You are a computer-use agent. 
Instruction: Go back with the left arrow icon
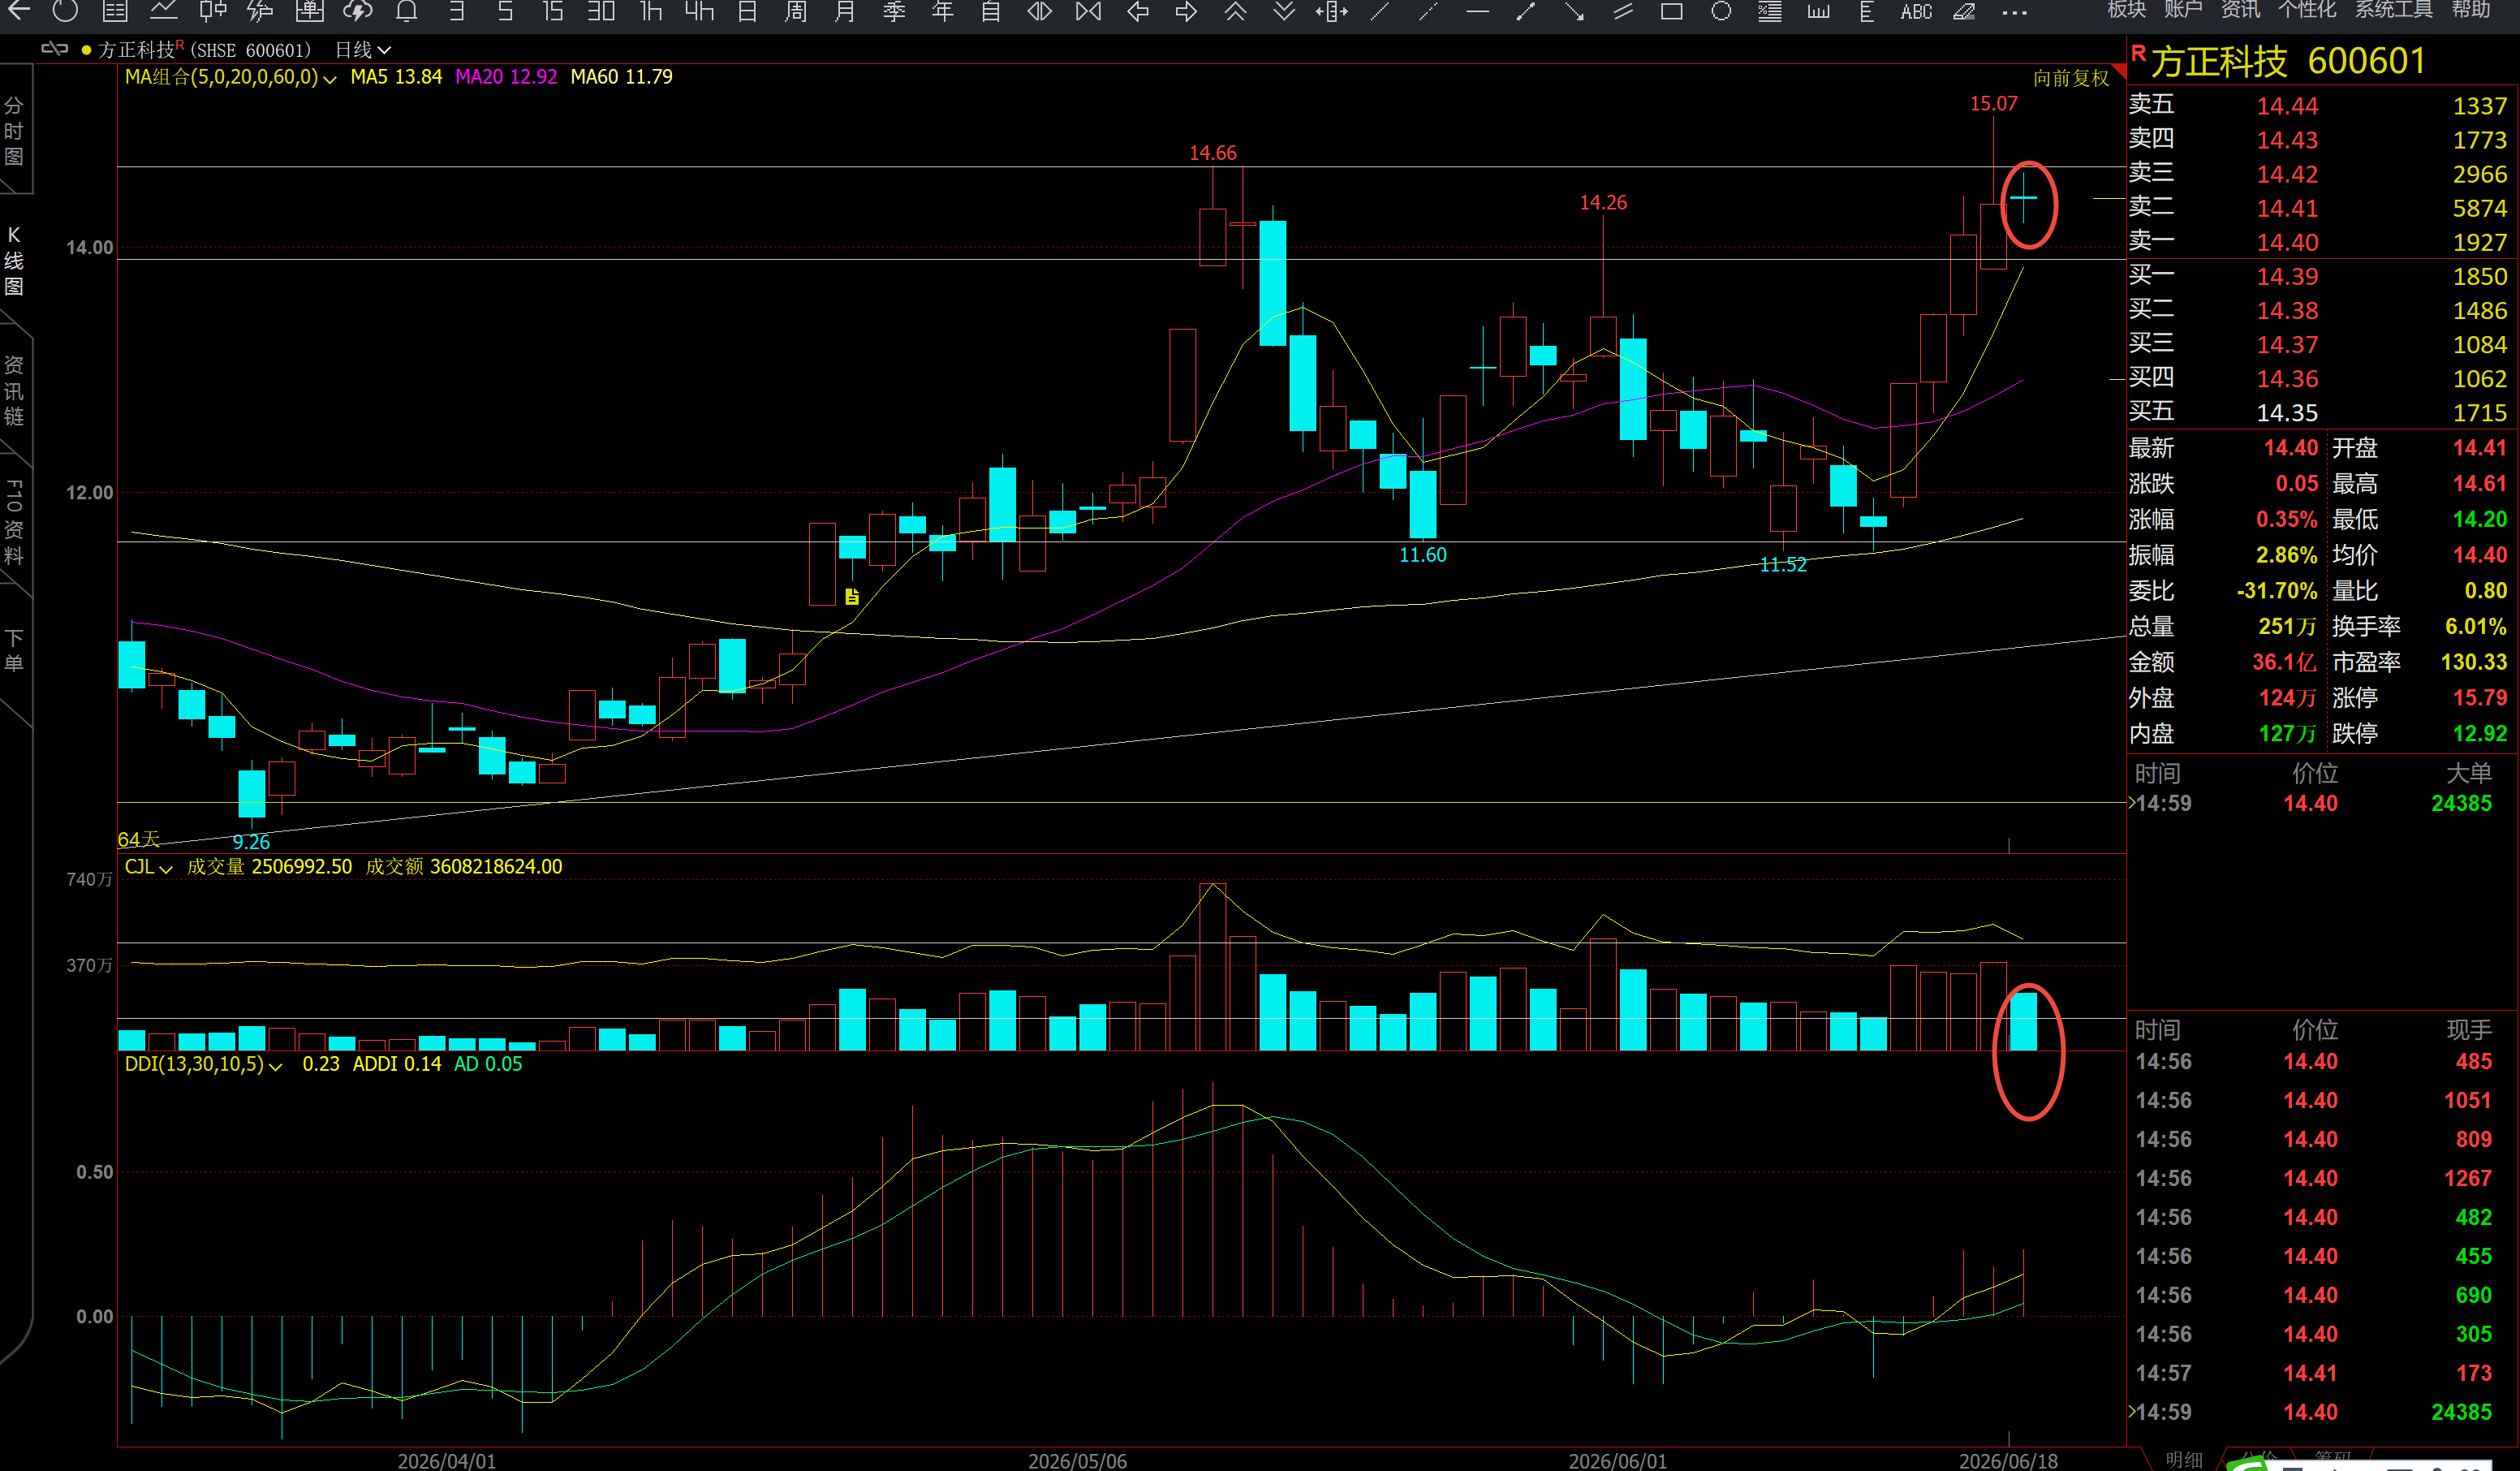tap(18, 11)
